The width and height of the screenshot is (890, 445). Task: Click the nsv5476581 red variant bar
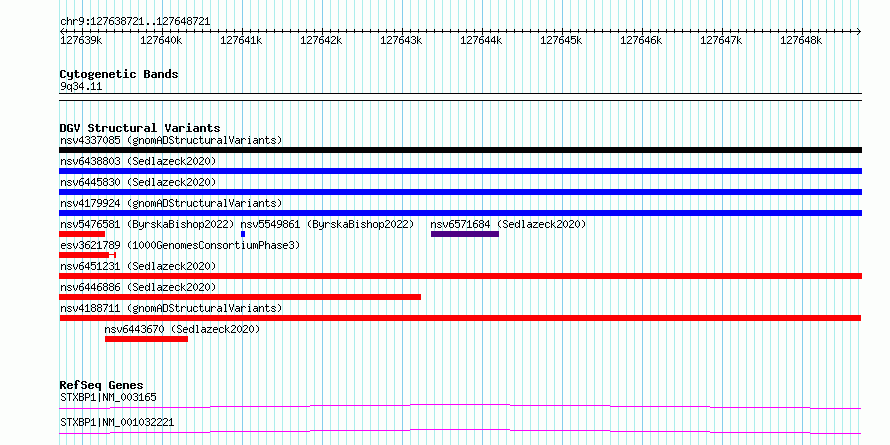82,234
